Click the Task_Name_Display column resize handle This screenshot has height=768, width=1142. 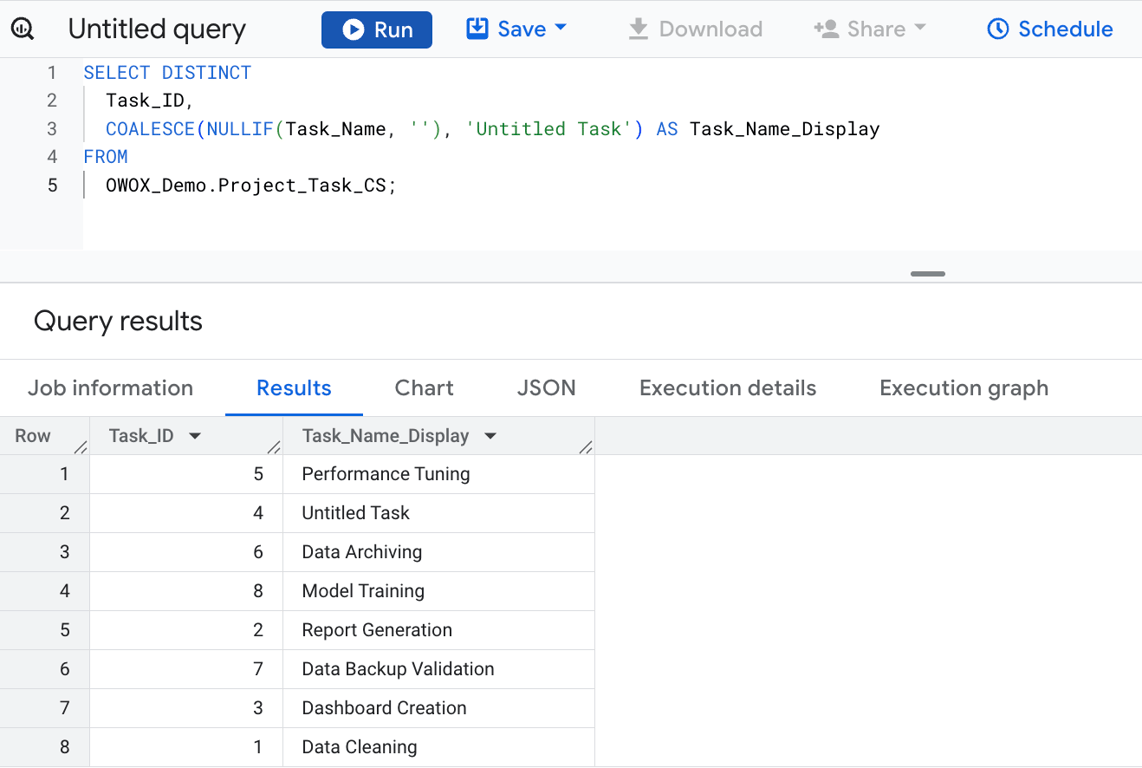pos(586,447)
